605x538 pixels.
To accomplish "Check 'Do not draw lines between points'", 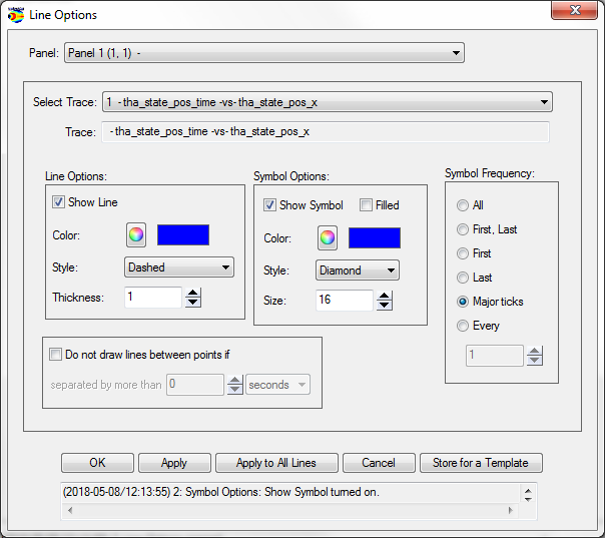I will pos(55,354).
